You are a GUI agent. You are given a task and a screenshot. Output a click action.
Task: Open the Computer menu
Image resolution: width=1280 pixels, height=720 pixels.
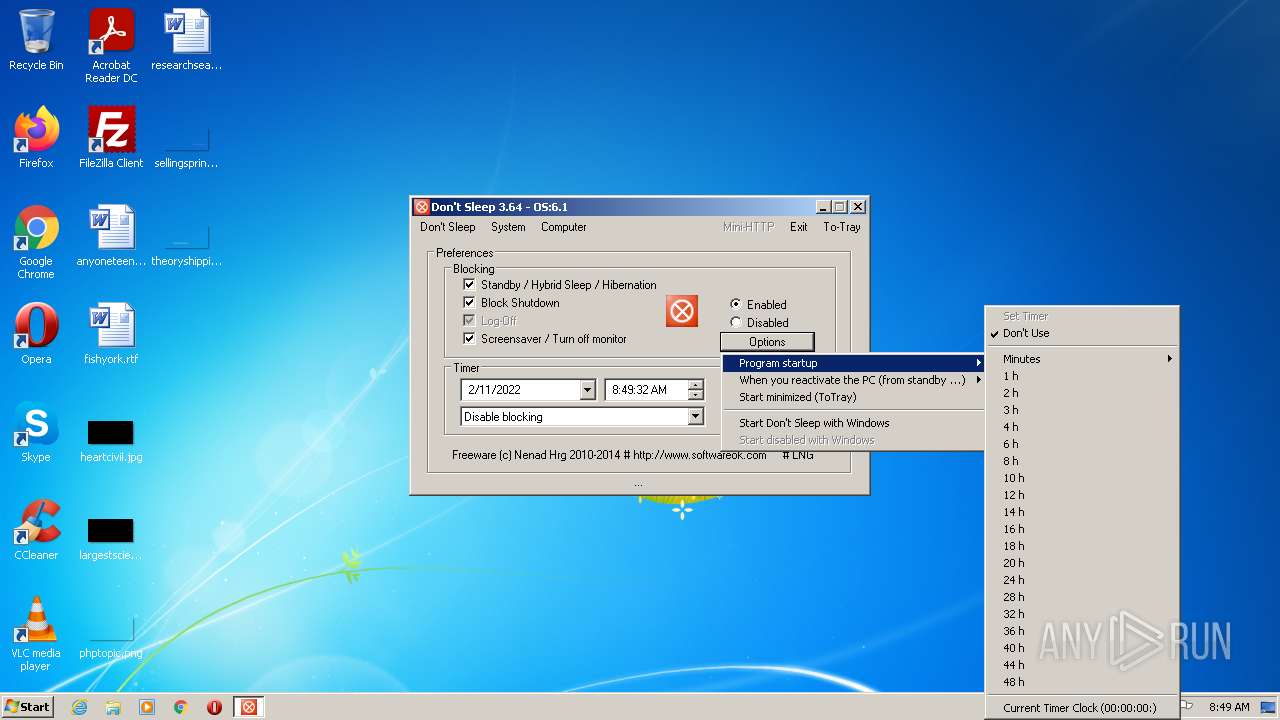click(x=564, y=227)
